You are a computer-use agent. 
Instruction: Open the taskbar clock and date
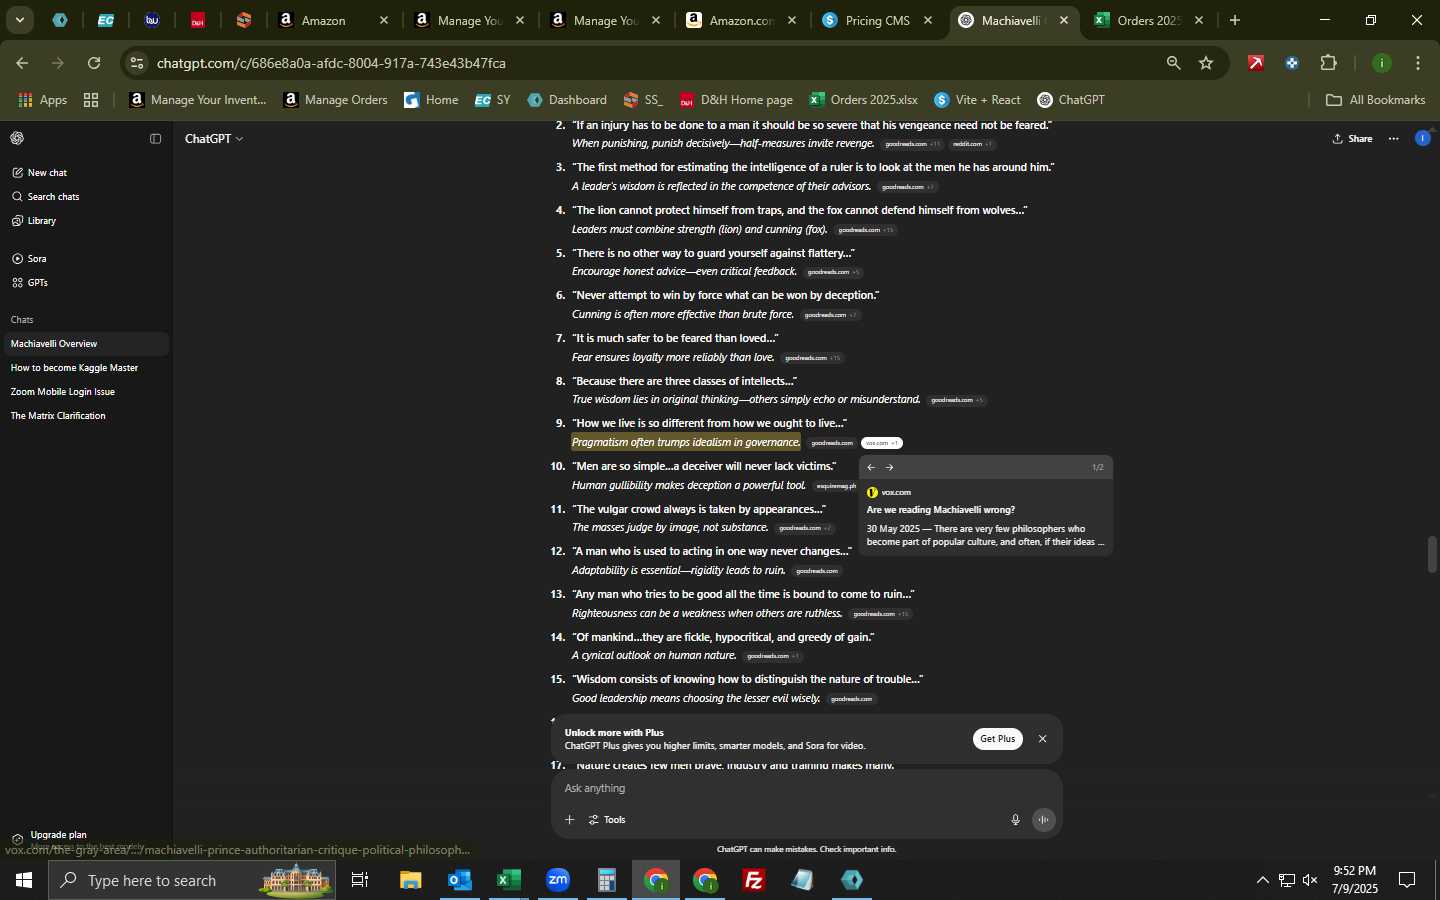coord(1355,880)
